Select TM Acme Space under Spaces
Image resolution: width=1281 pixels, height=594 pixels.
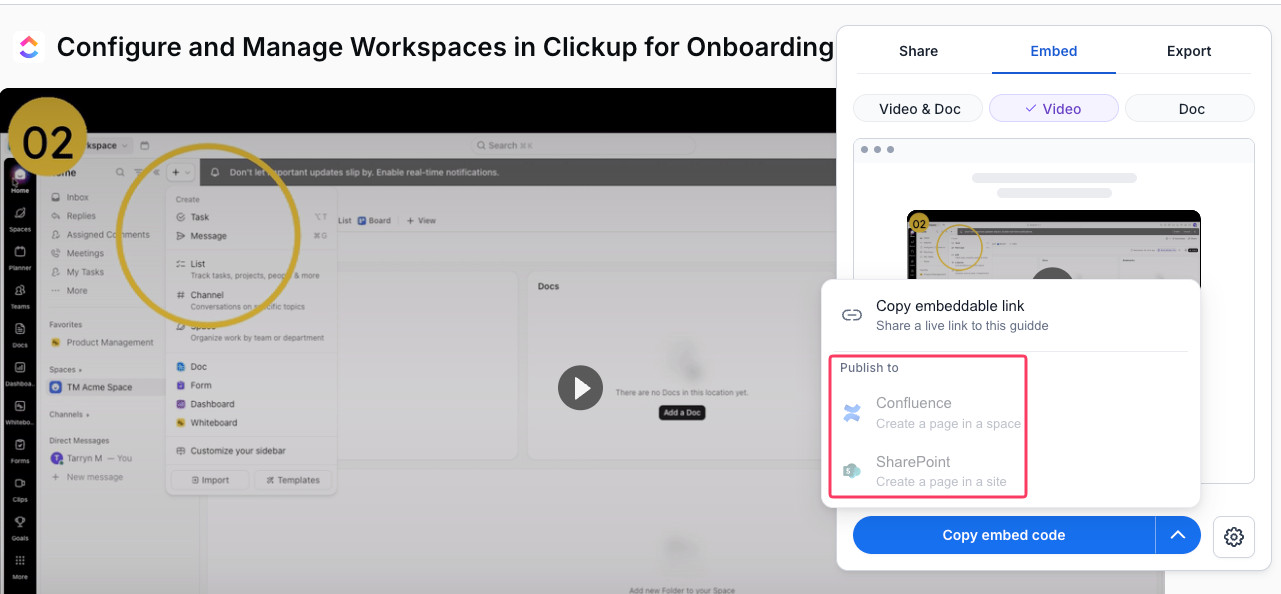click(99, 387)
